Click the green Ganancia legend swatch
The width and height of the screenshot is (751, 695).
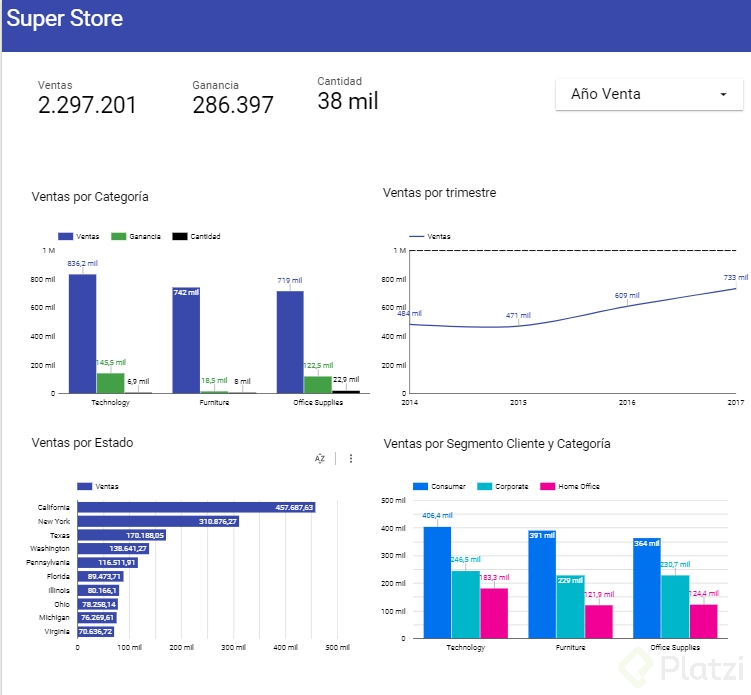tap(118, 236)
